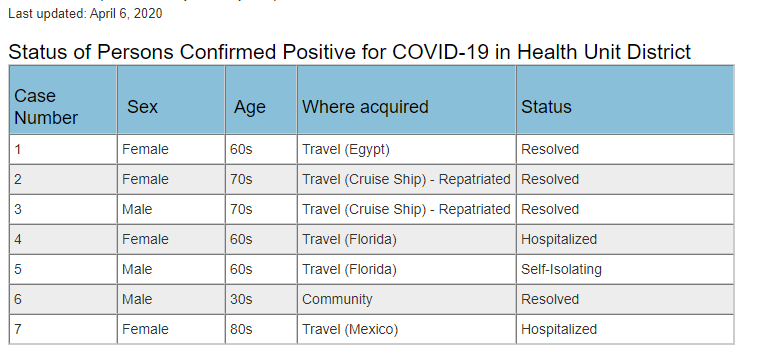Viewport: 758px width, 361px height.
Task: Click case 4's Hospitalized status cell
Action: (625, 239)
